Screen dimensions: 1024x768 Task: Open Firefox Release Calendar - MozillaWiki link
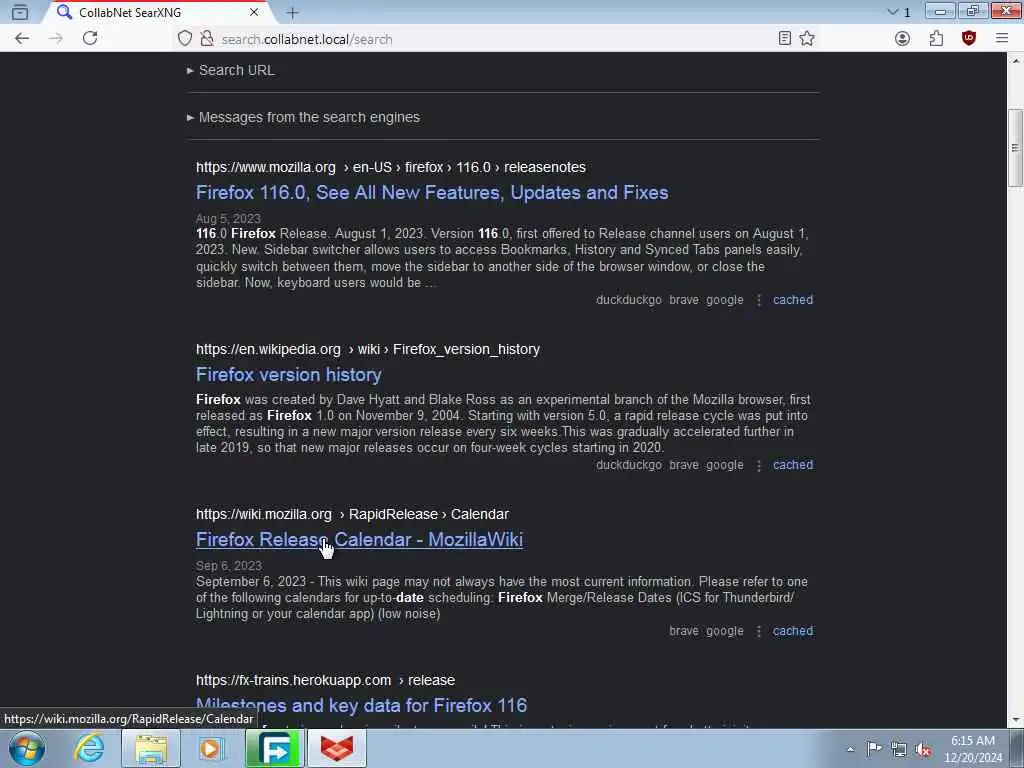pos(359,539)
